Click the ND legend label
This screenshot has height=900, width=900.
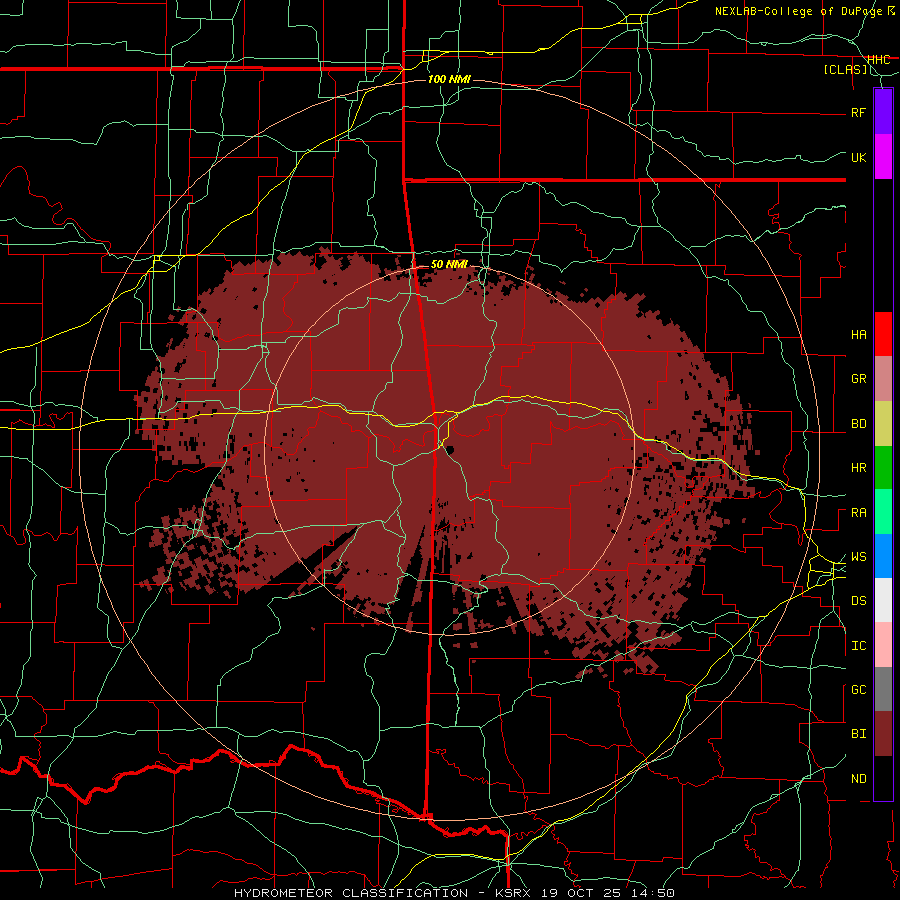tap(858, 779)
